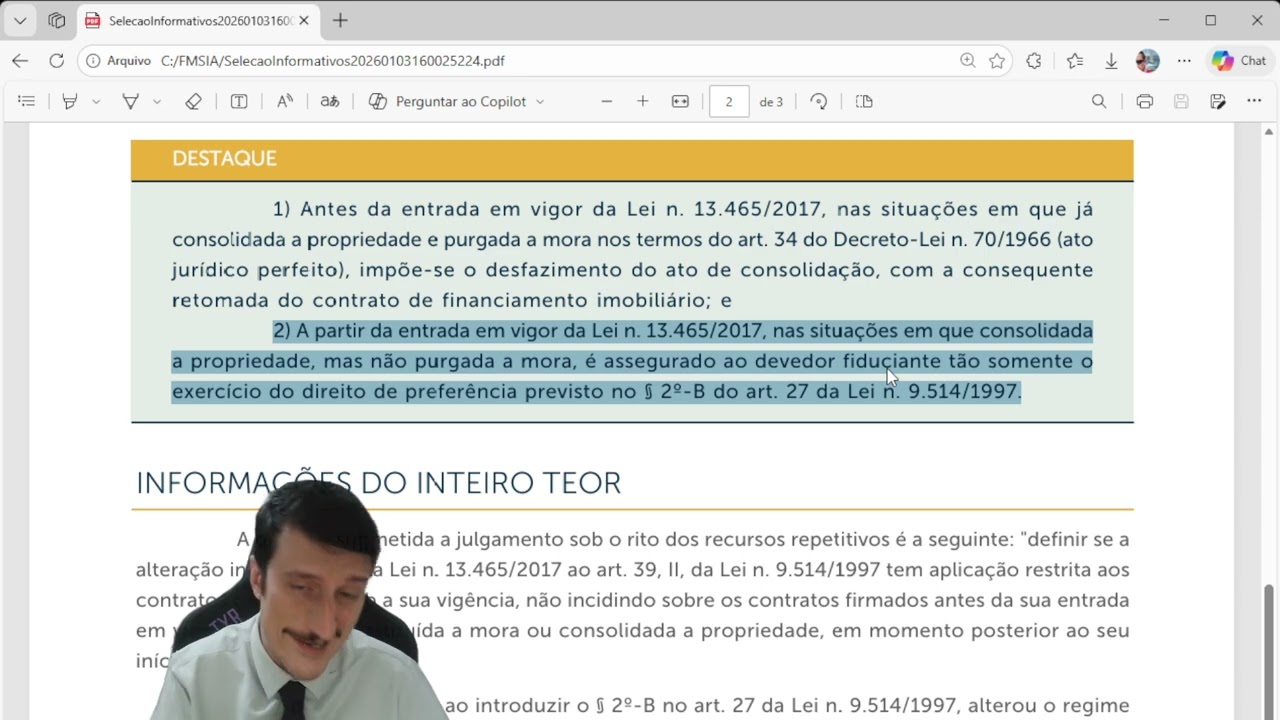The height and width of the screenshot is (720, 1280).
Task: Click the save as icon
Action: pyautogui.click(x=1217, y=101)
